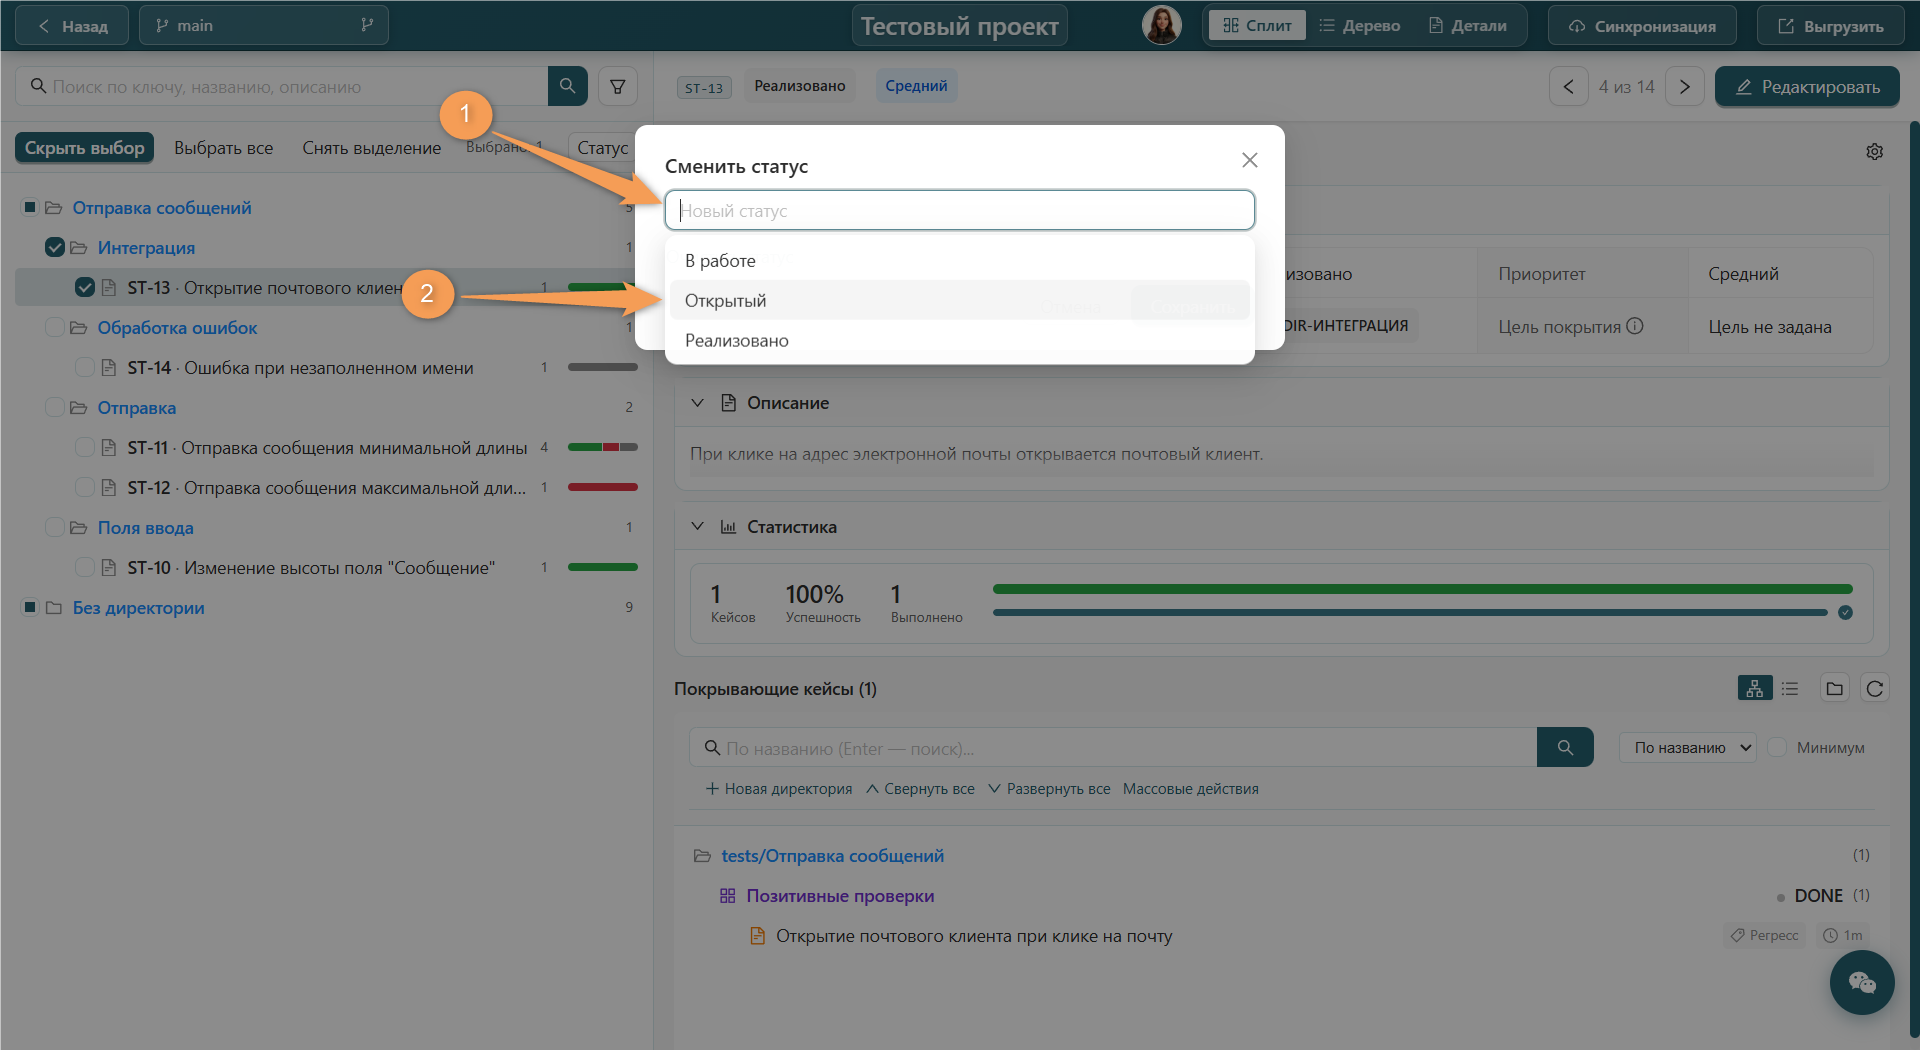Click the ST-11 status progress bar
The height and width of the screenshot is (1050, 1920).
point(603,447)
